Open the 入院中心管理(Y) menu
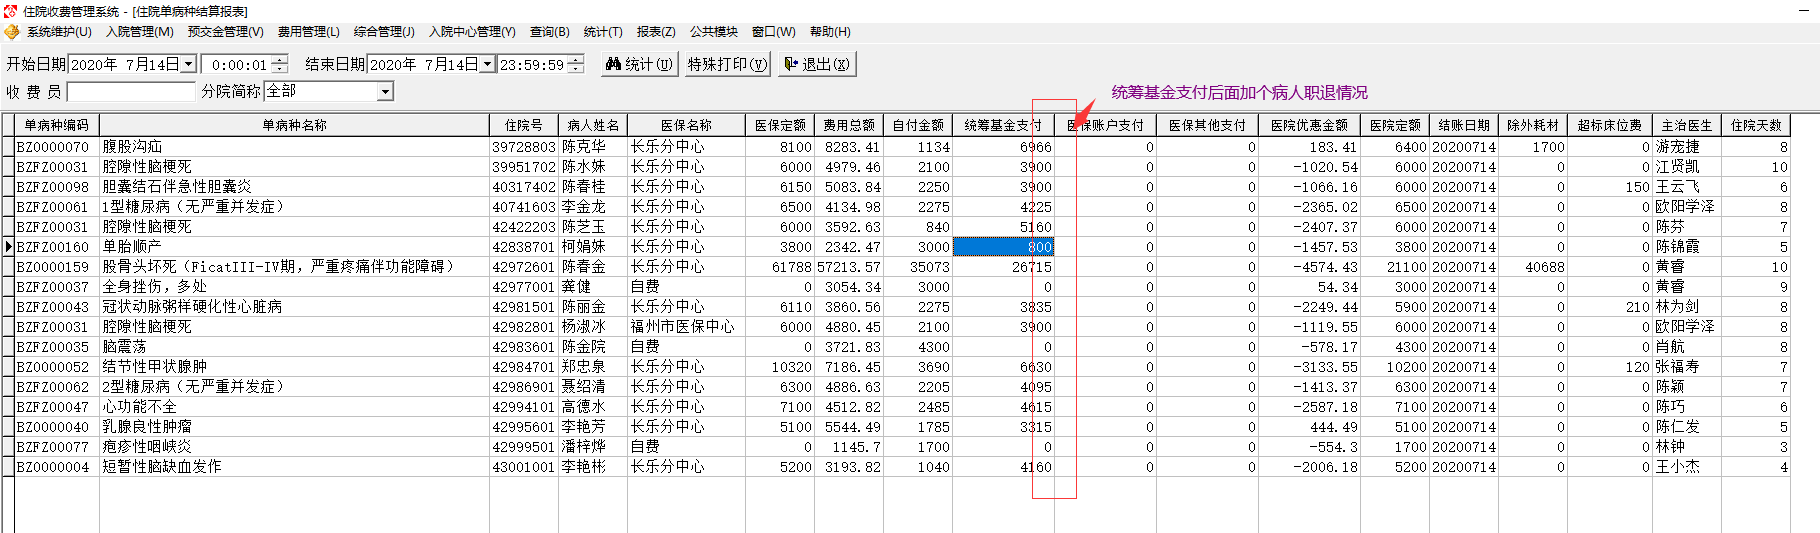 (472, 32)
